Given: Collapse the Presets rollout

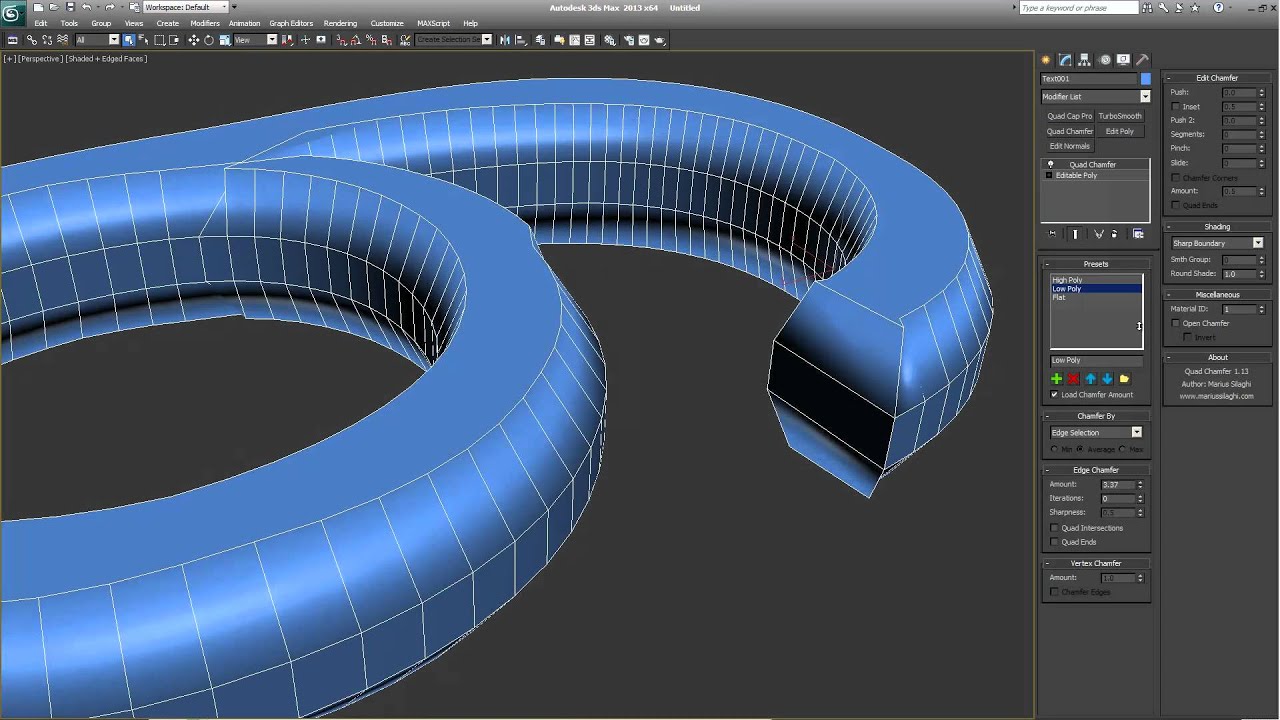Looking at the screenshot, I should (x=1096, y=264).
